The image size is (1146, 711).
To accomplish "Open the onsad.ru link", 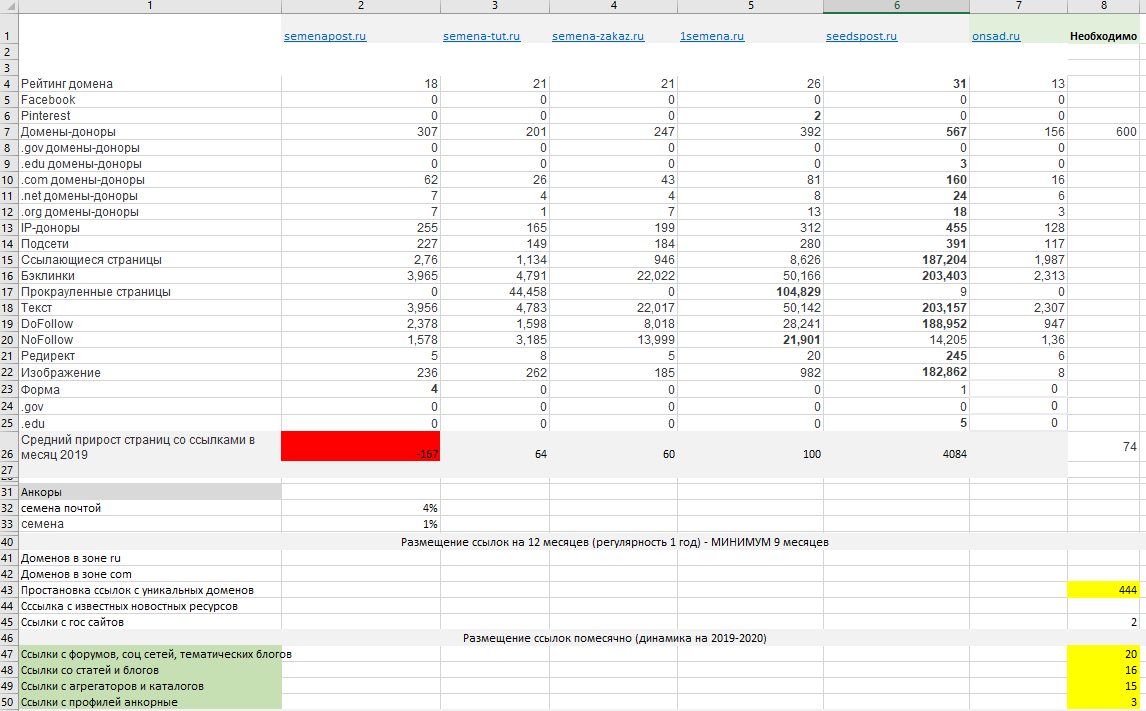I will click(x=995, y=36).
